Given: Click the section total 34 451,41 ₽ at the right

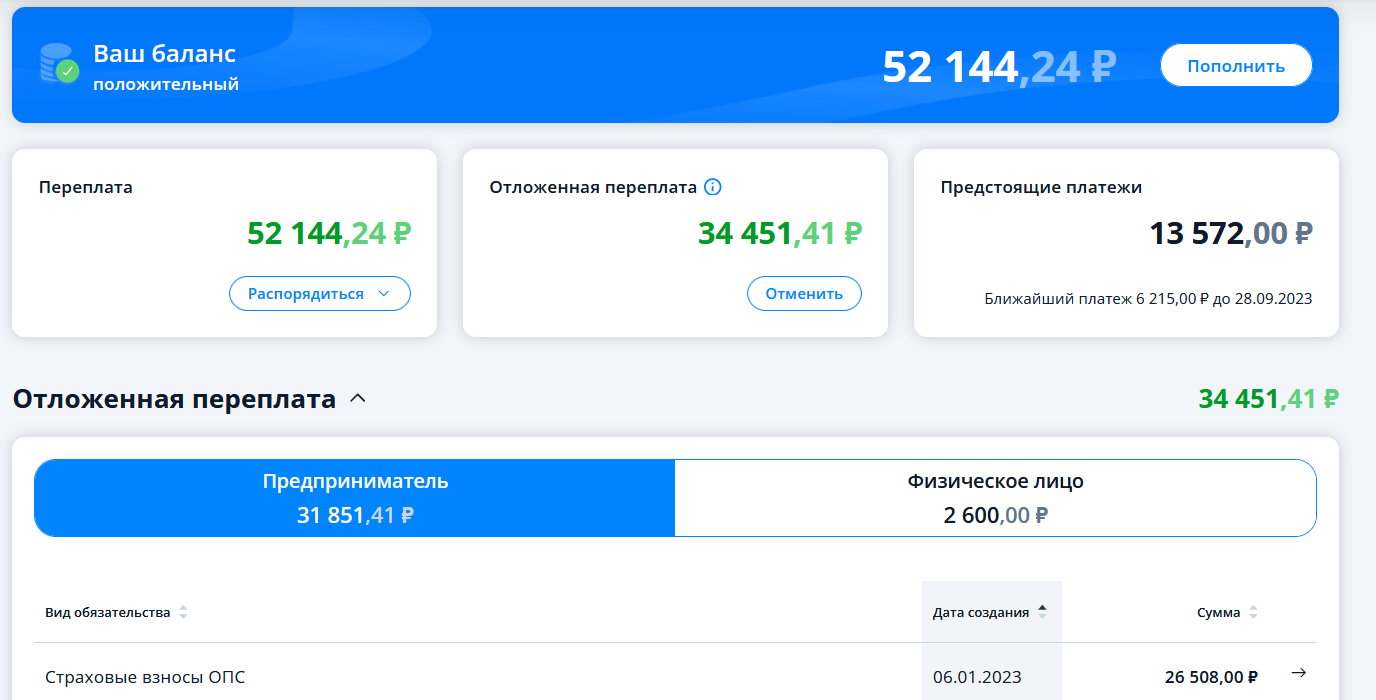Looking at the screenshot, I should click(1269, 399).
